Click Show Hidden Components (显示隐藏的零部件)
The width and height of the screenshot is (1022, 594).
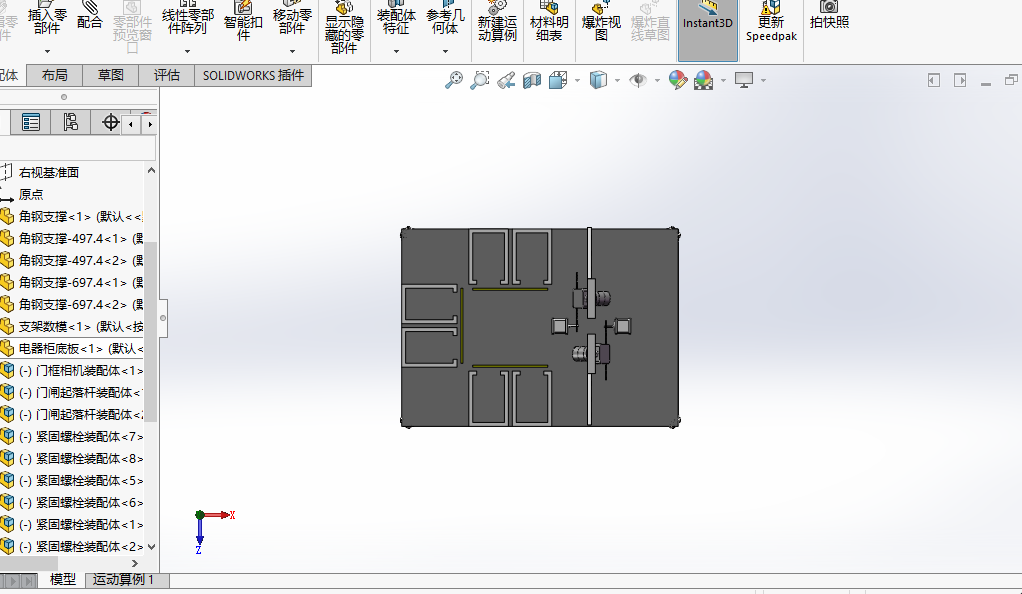click(344, 29)
